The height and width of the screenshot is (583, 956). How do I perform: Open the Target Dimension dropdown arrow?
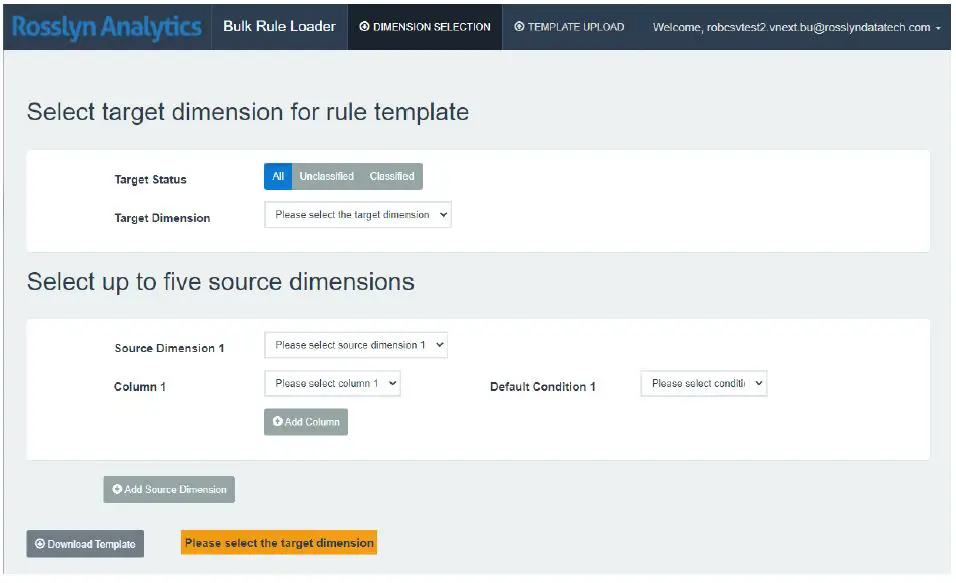point(443,214)
